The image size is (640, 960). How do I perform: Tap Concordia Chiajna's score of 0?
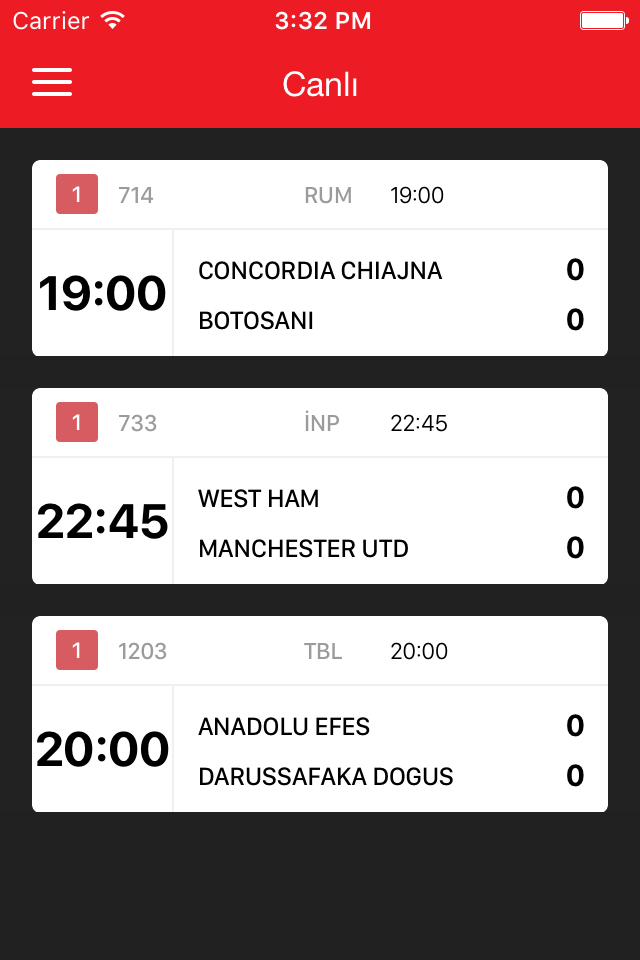pyautogui.click(x=575, y=270)
